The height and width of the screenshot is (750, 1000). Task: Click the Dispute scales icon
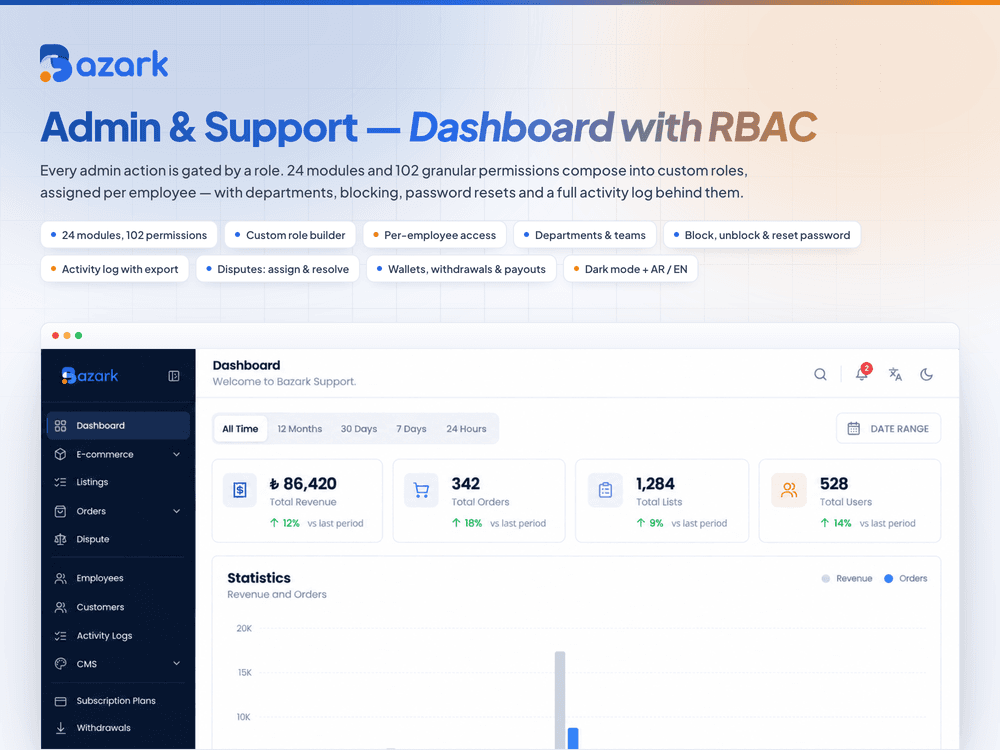pyautogui.click(x=61, y=540)
